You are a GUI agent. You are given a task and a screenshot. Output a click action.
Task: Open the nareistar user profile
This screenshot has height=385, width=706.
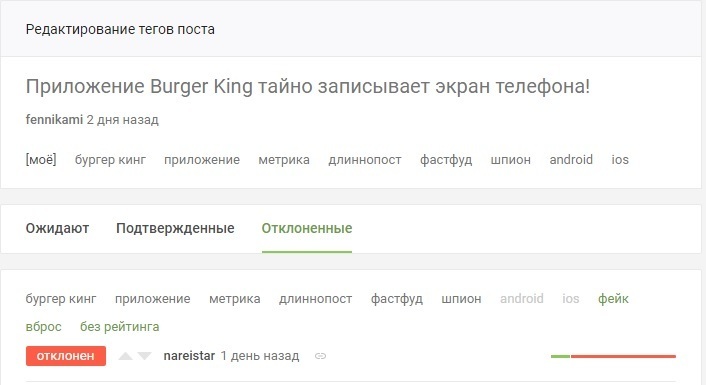189,356
